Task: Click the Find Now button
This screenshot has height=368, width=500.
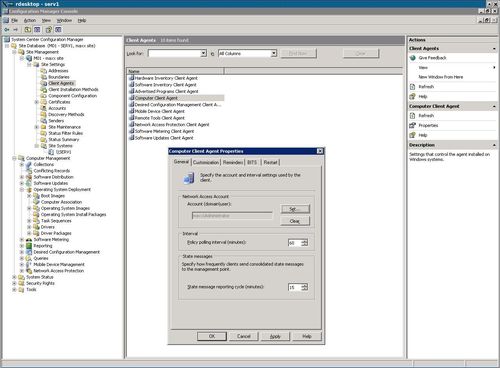Action: point(298,53)
